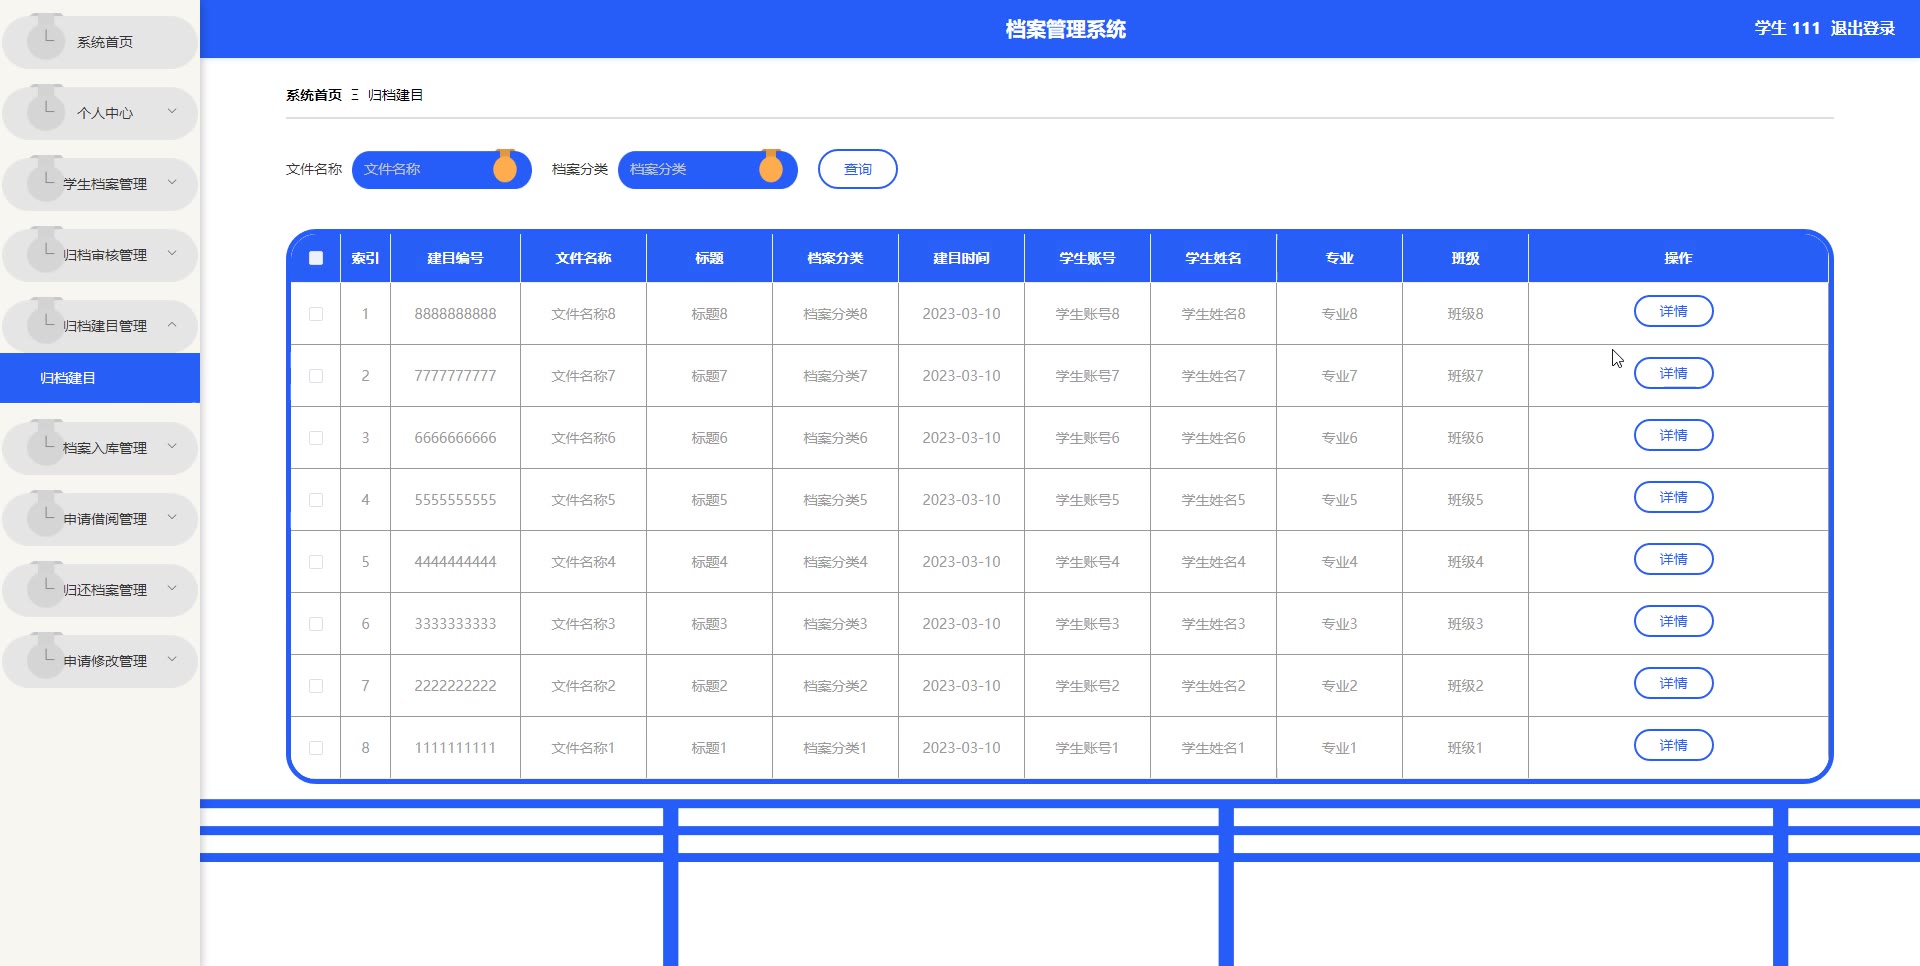Check the row with 建目编号 8888888888
Screen dimensions: 1920x966
click(x=316, y=314)
